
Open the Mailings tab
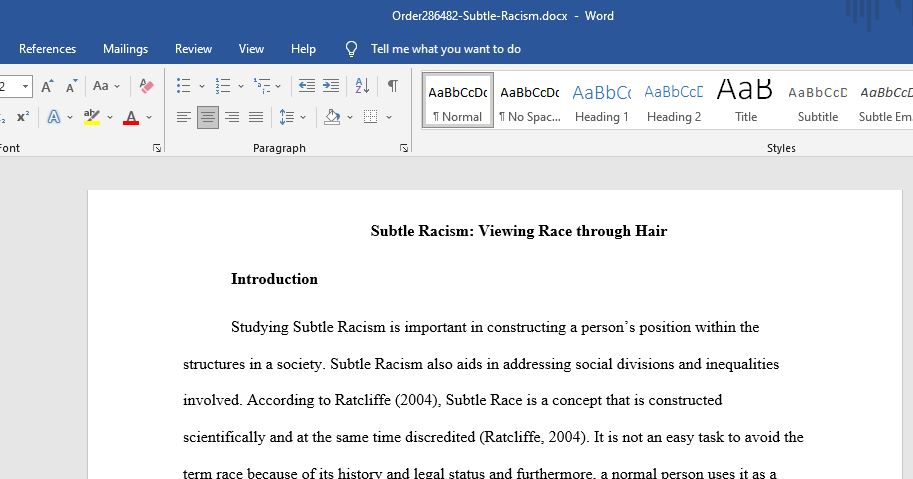125,49
